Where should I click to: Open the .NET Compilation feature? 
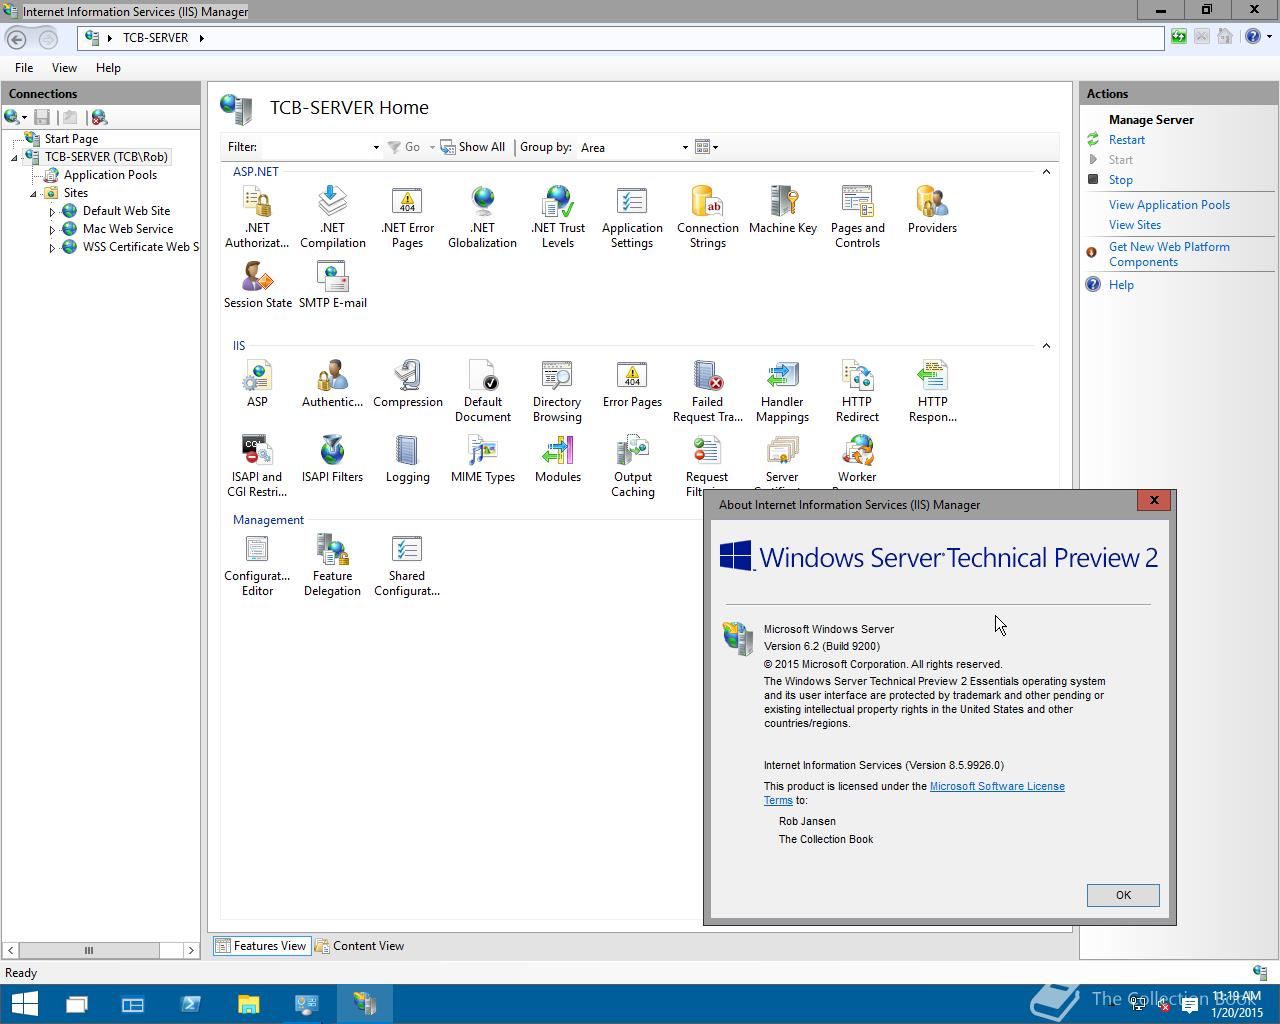pos(332,217)
